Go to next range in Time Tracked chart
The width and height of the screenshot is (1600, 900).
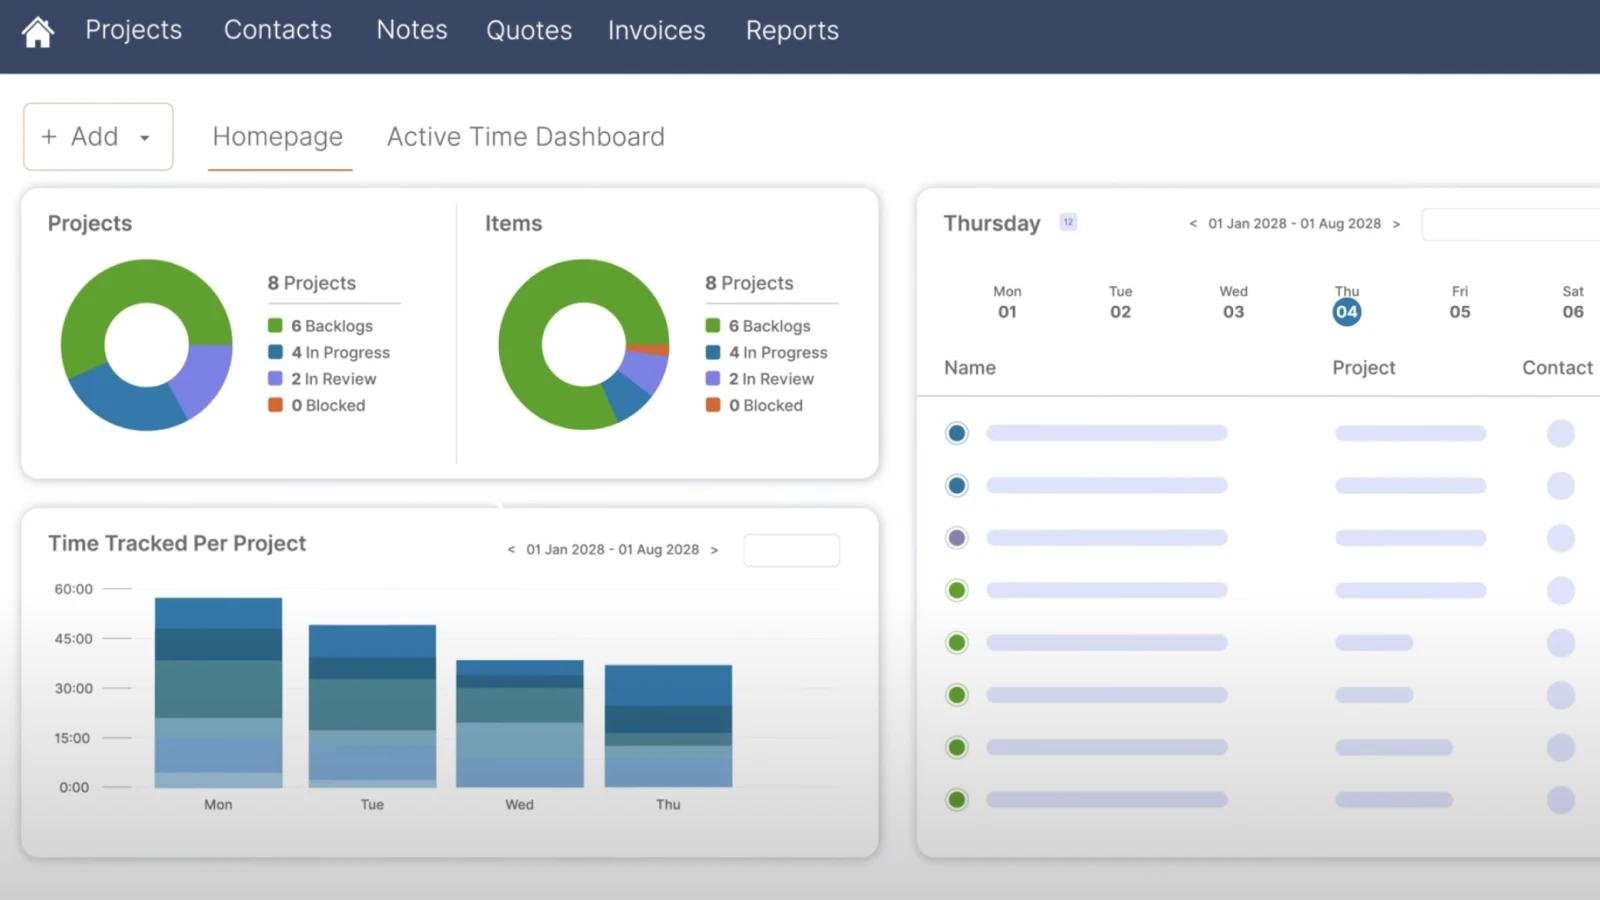pyautogui.click(x=714, y=550)
